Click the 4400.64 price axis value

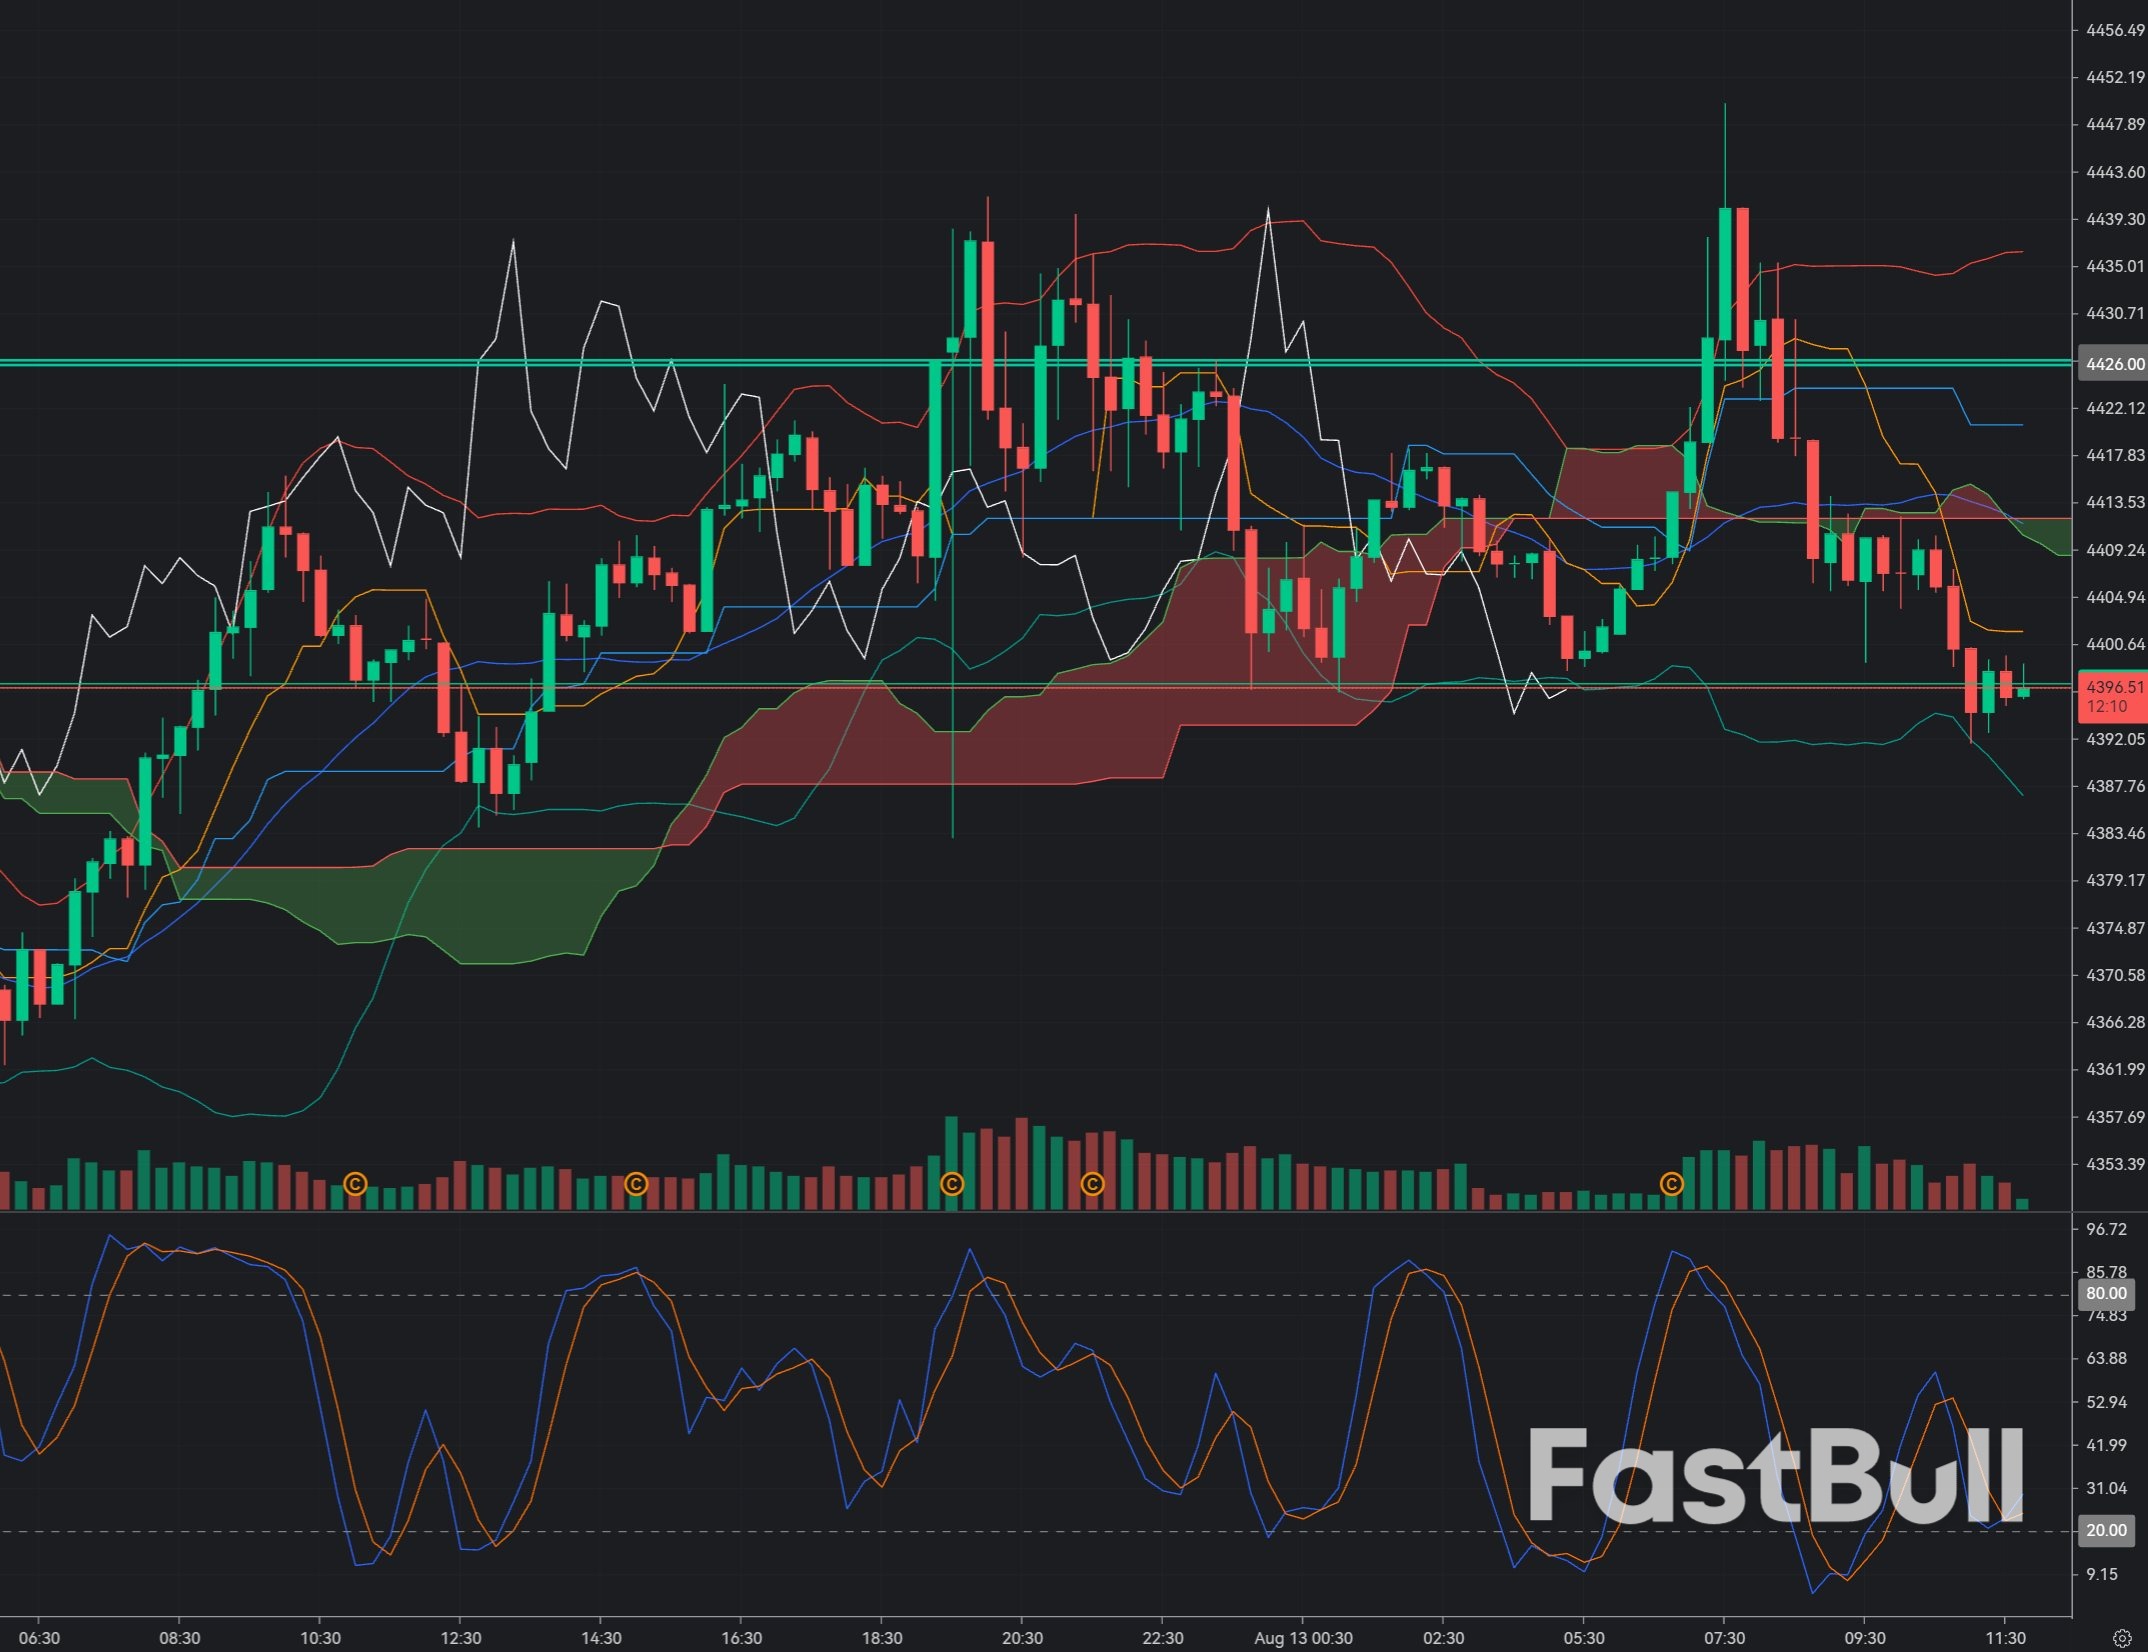click(2115, 644)
